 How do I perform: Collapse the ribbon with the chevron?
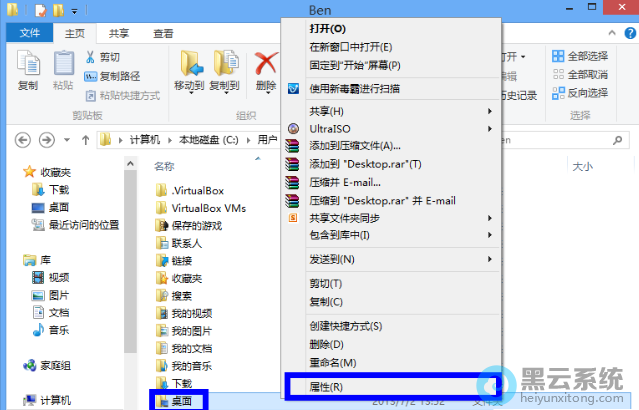pyautogui.click(x=612, y=33)
